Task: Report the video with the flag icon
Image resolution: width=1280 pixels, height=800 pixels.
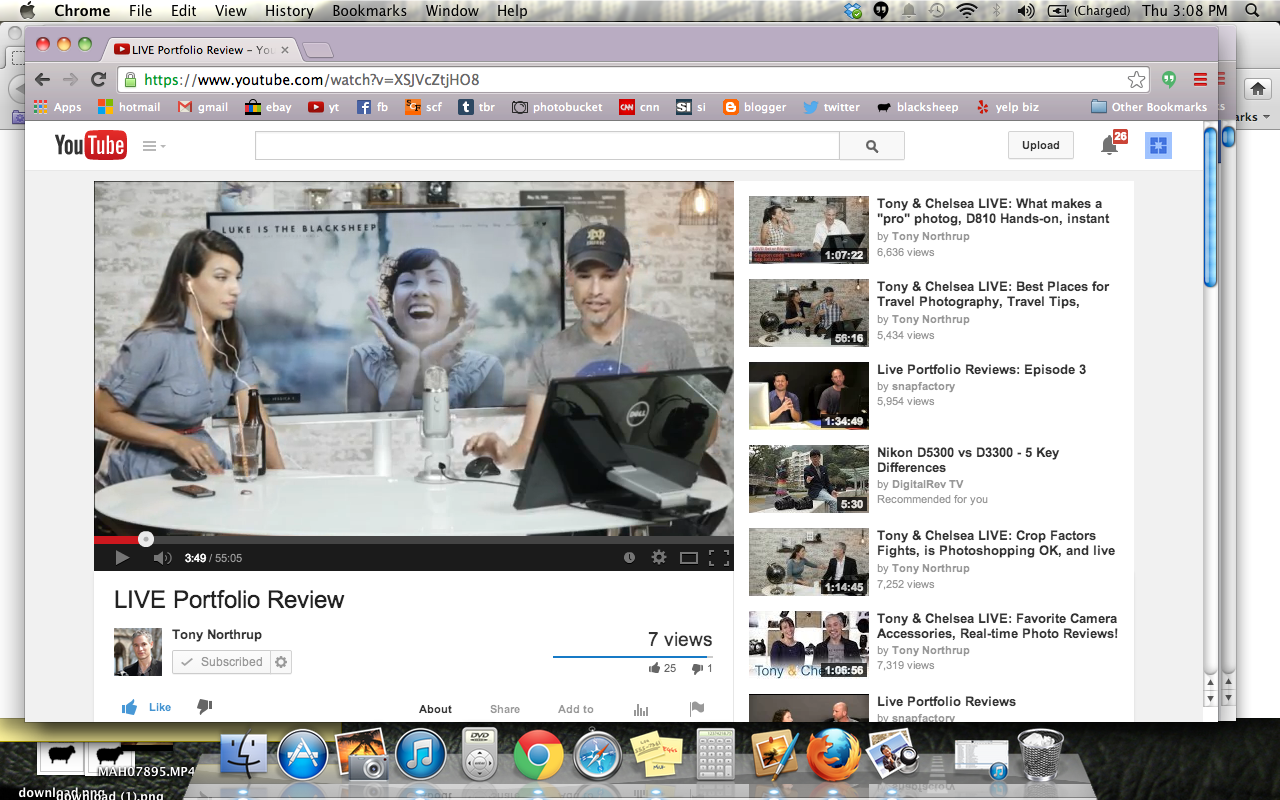Action: (697, 709)
